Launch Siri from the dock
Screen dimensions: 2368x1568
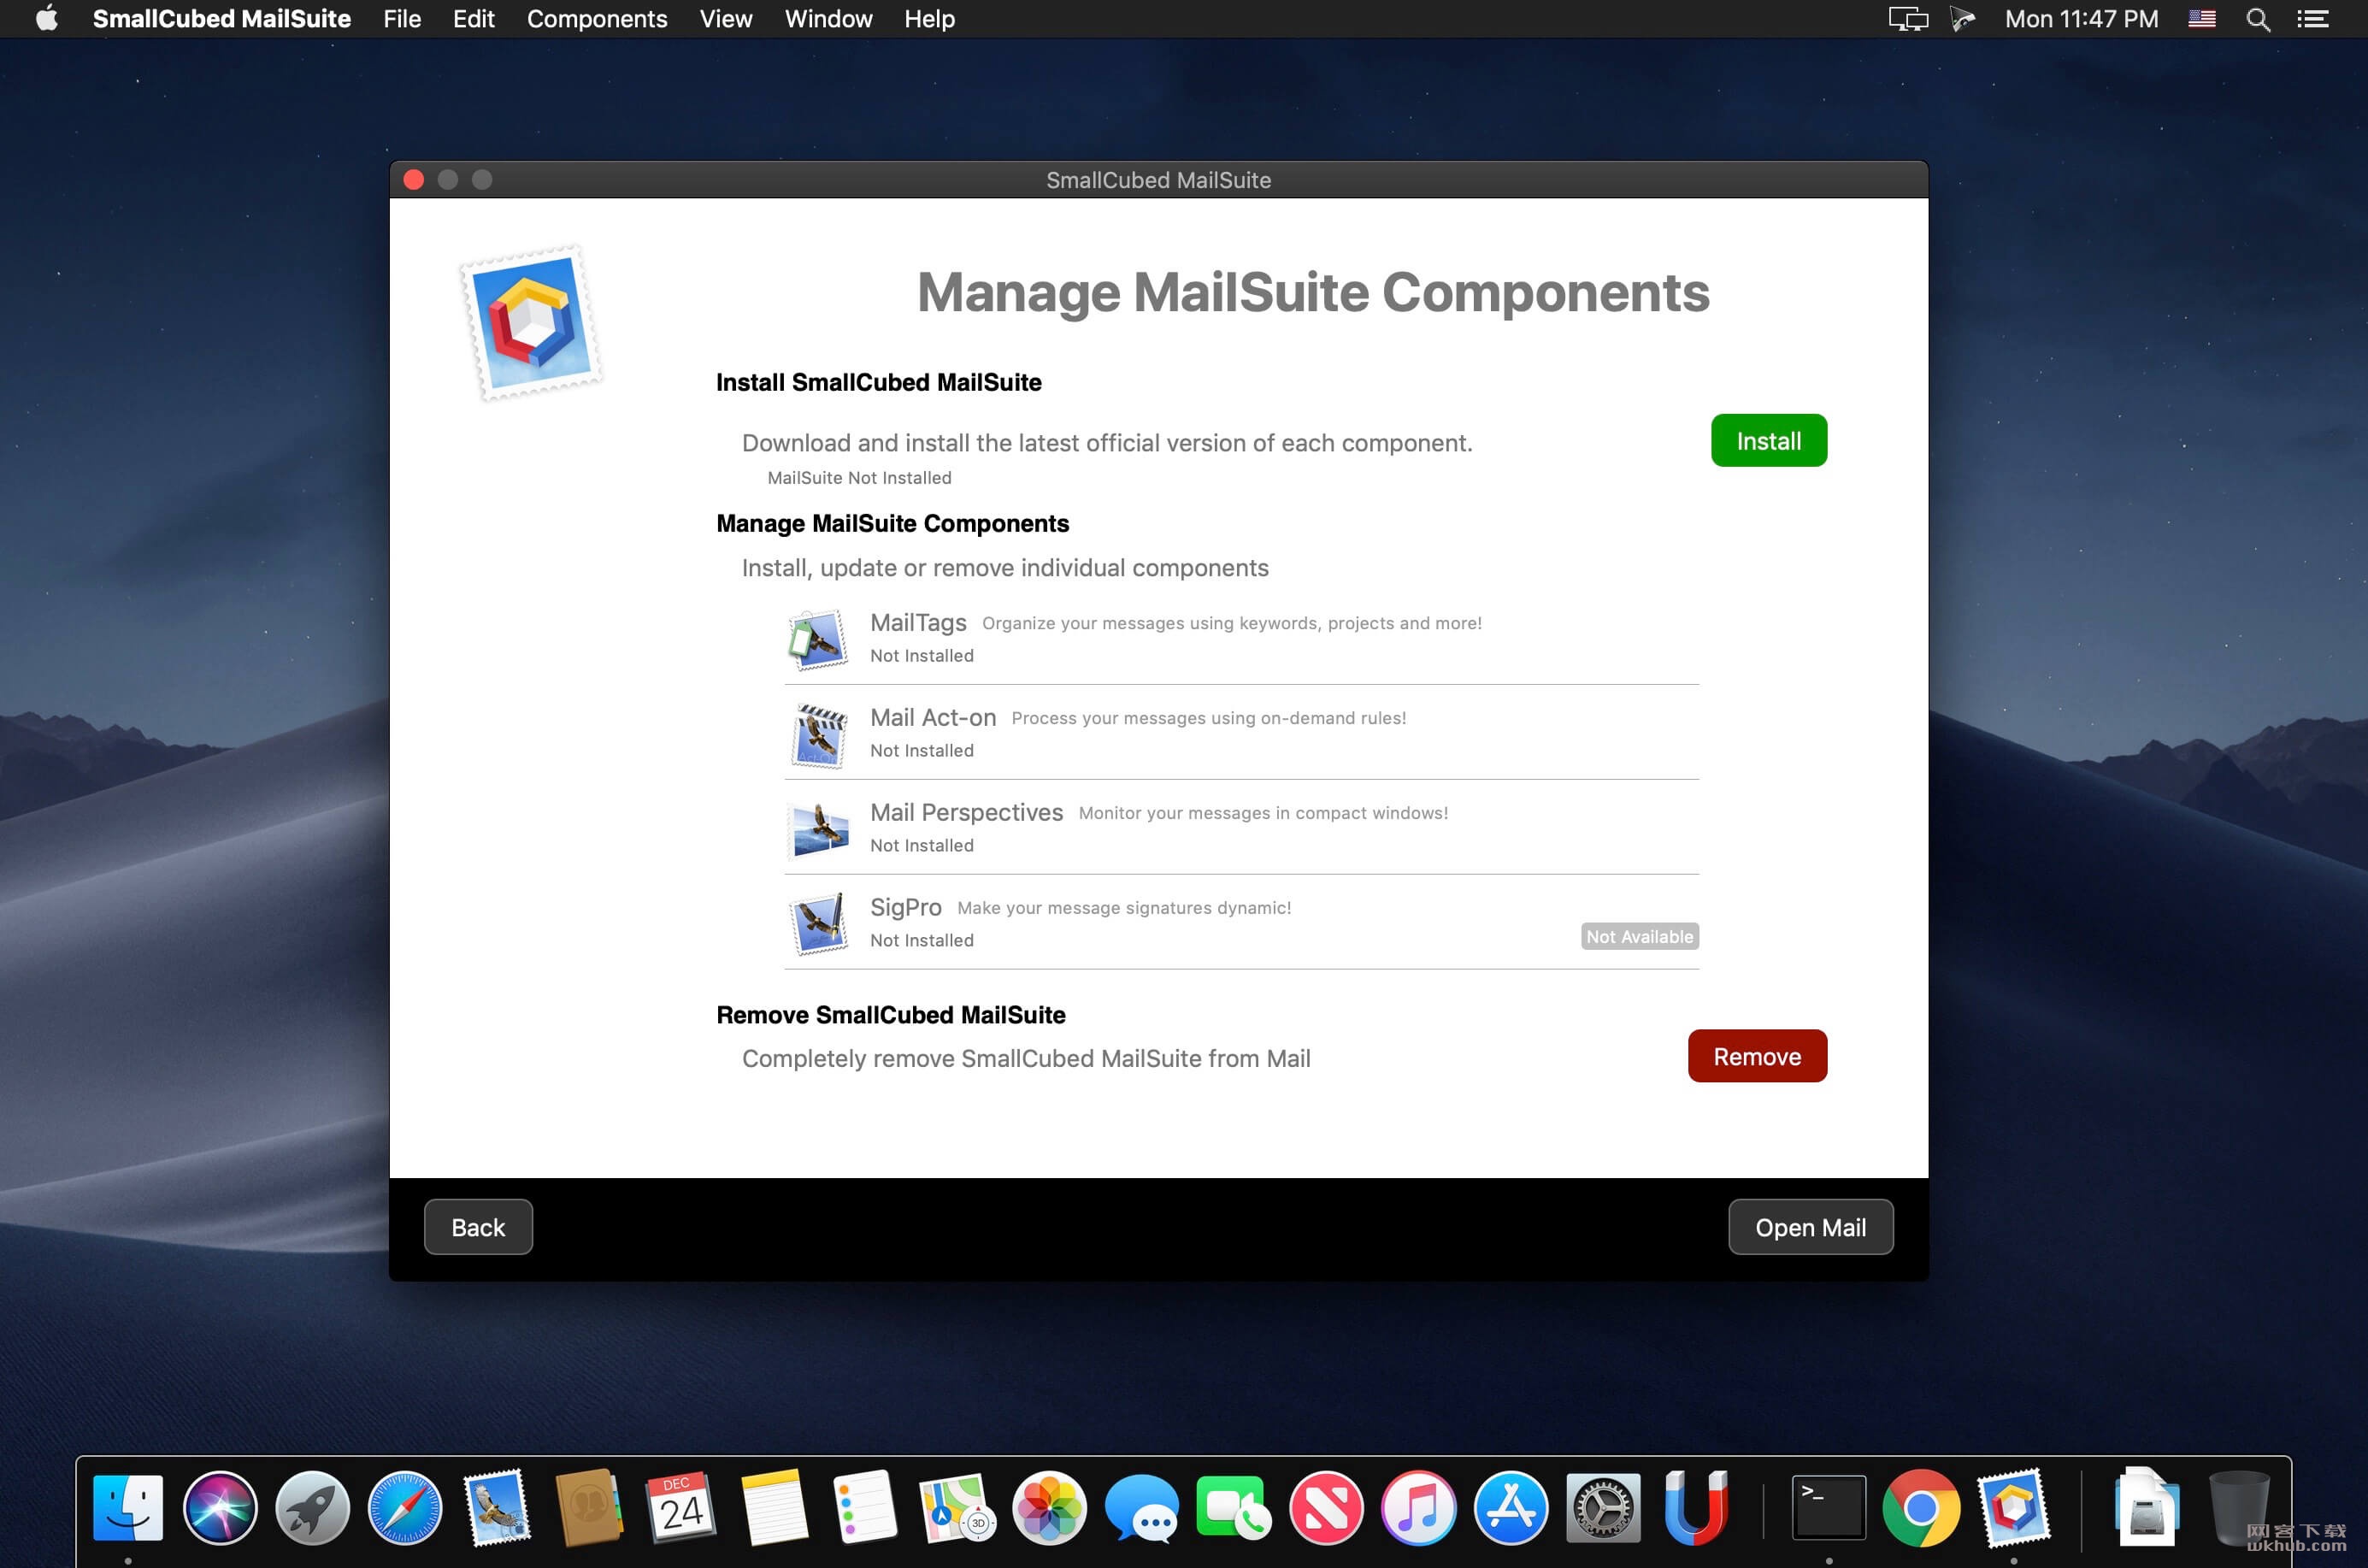point(220,1507)
